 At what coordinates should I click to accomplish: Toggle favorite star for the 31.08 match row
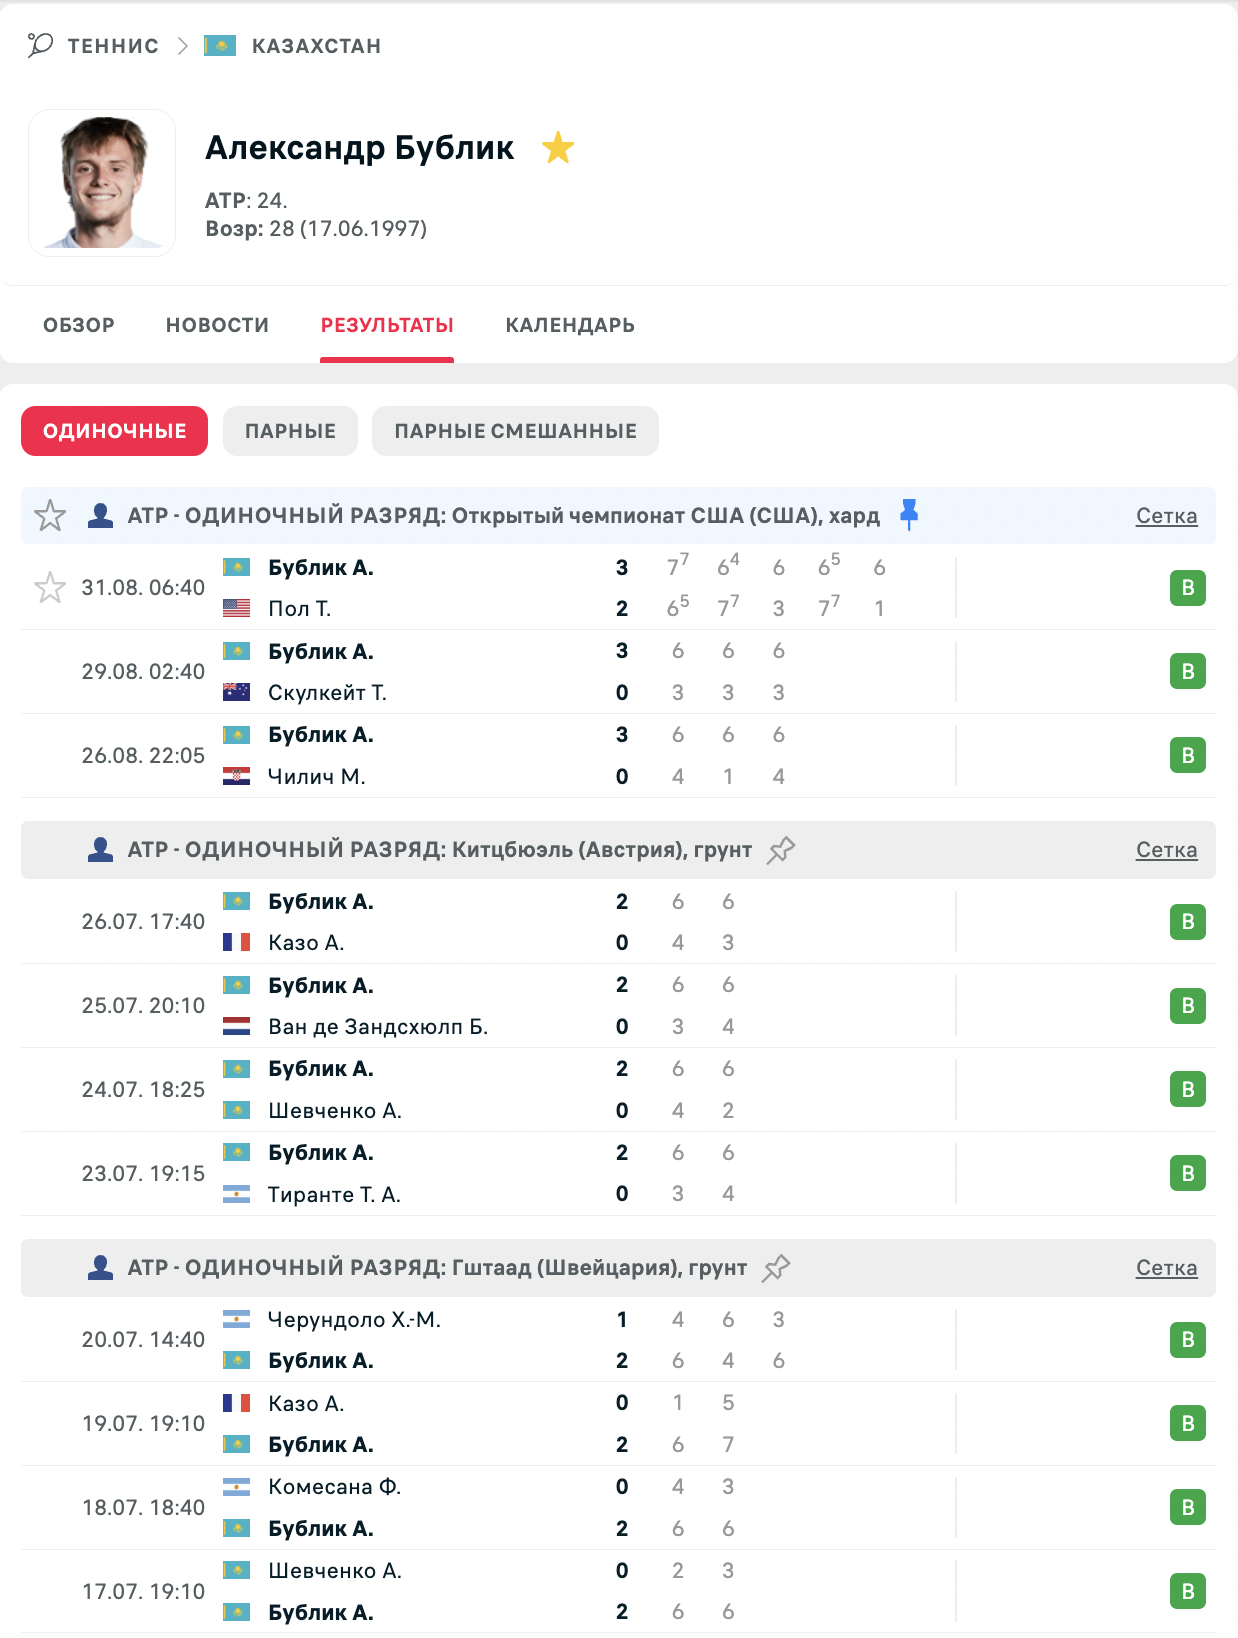(50, 588)
